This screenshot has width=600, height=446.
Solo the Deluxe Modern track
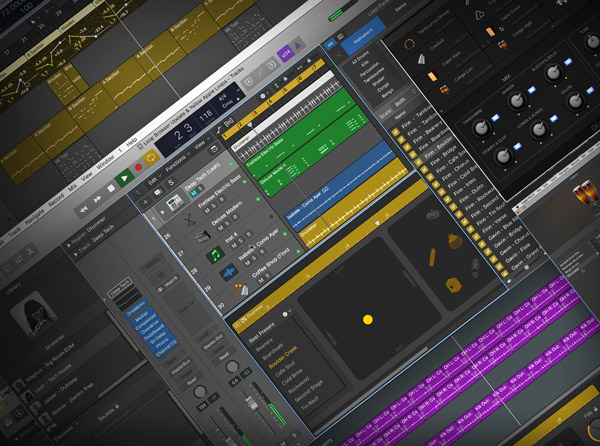(x=227, y=222)
